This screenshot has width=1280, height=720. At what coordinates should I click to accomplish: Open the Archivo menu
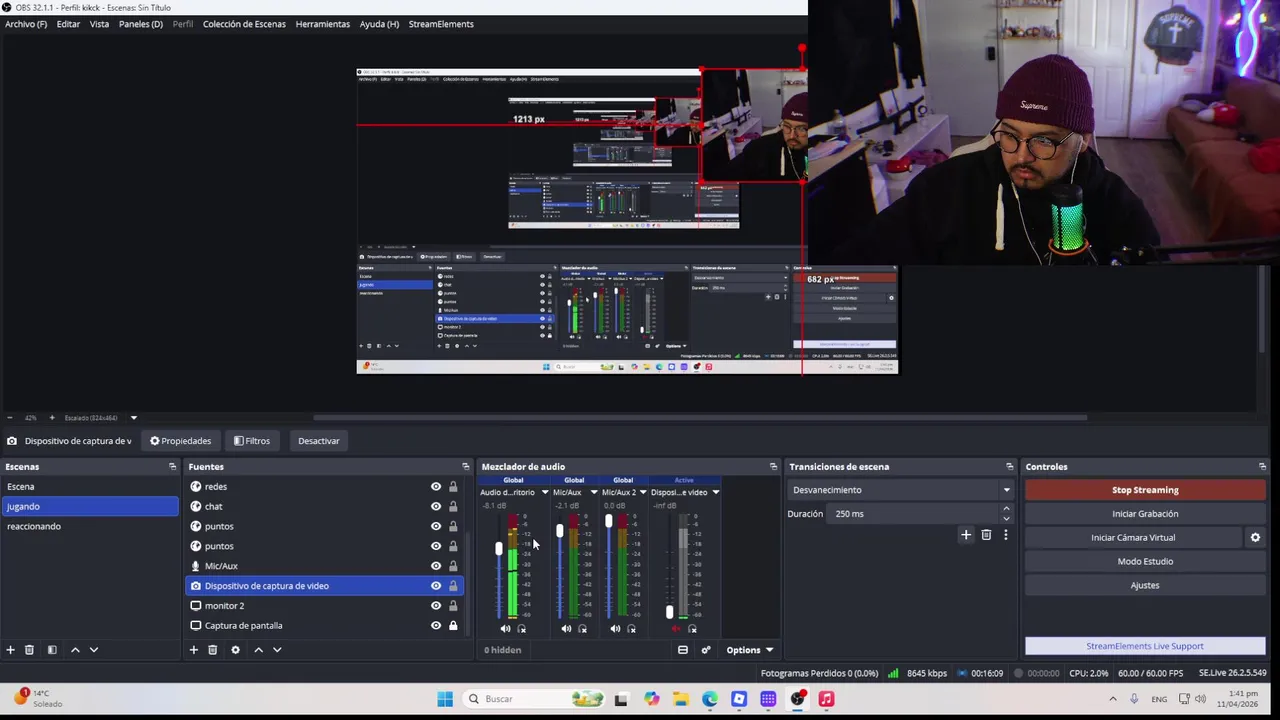(x=26, y=24)
